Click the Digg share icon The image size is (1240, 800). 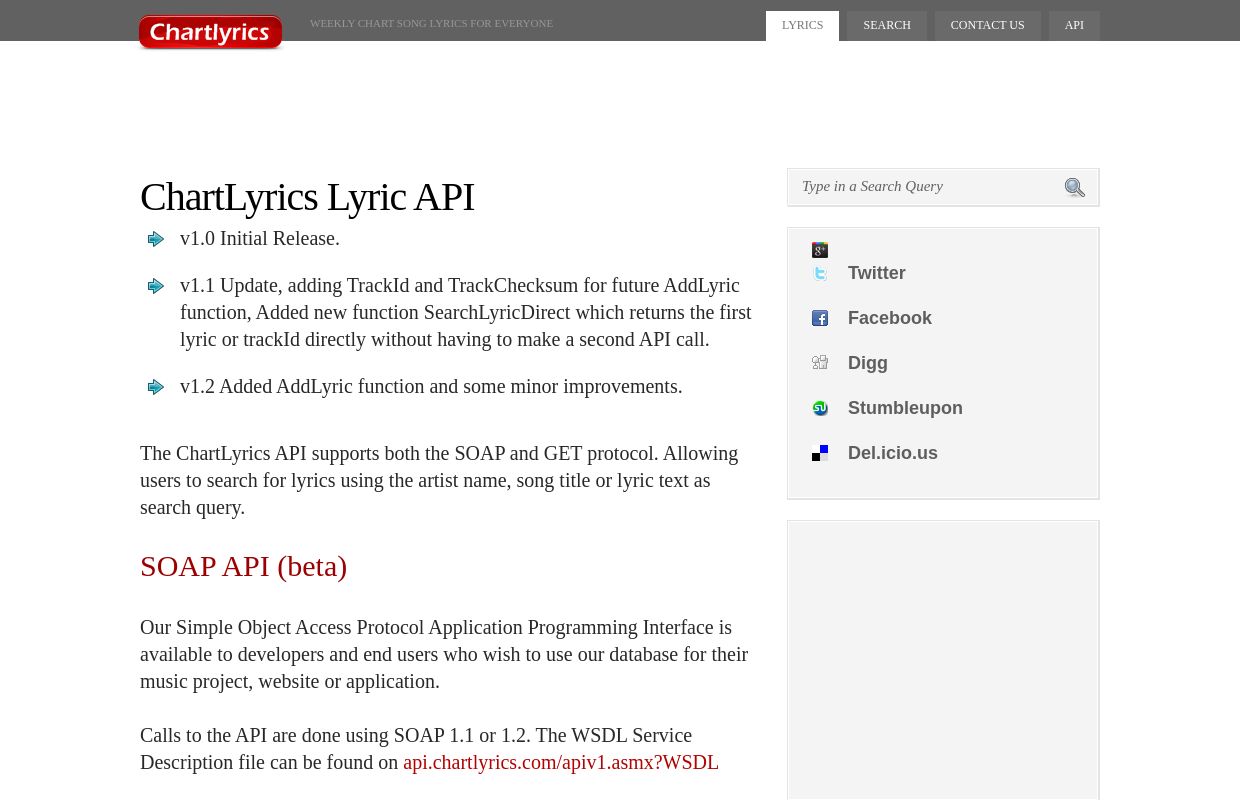pyautogui.click(x=820, y=363)
